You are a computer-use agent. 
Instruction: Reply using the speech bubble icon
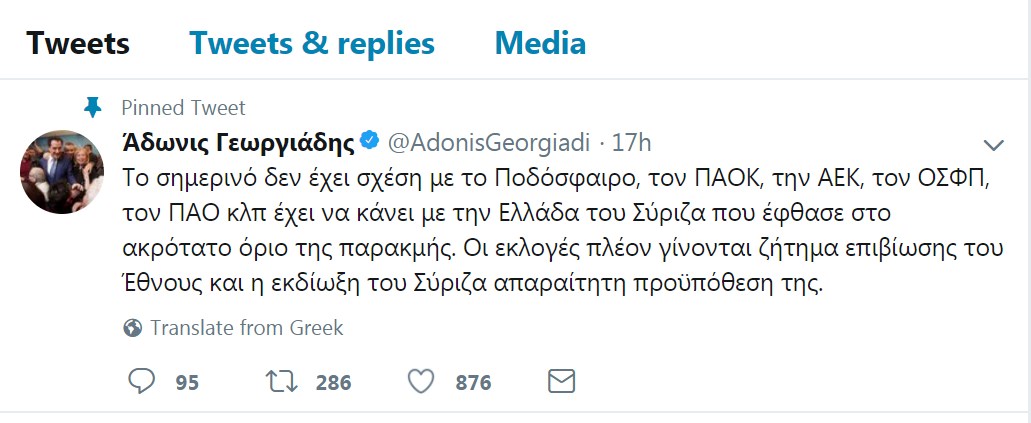[140, 381]
